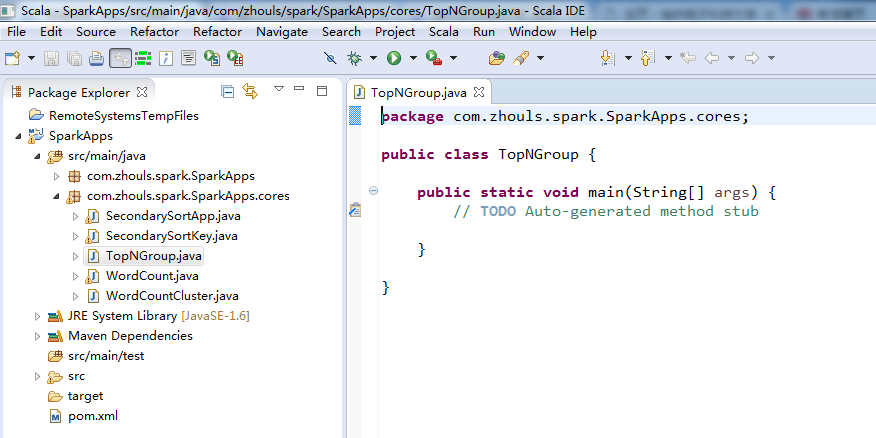The height and width of the screenshot is (438, 876).
Task: Open the Package Explorer view menu triangle
Action: (279, 89)
